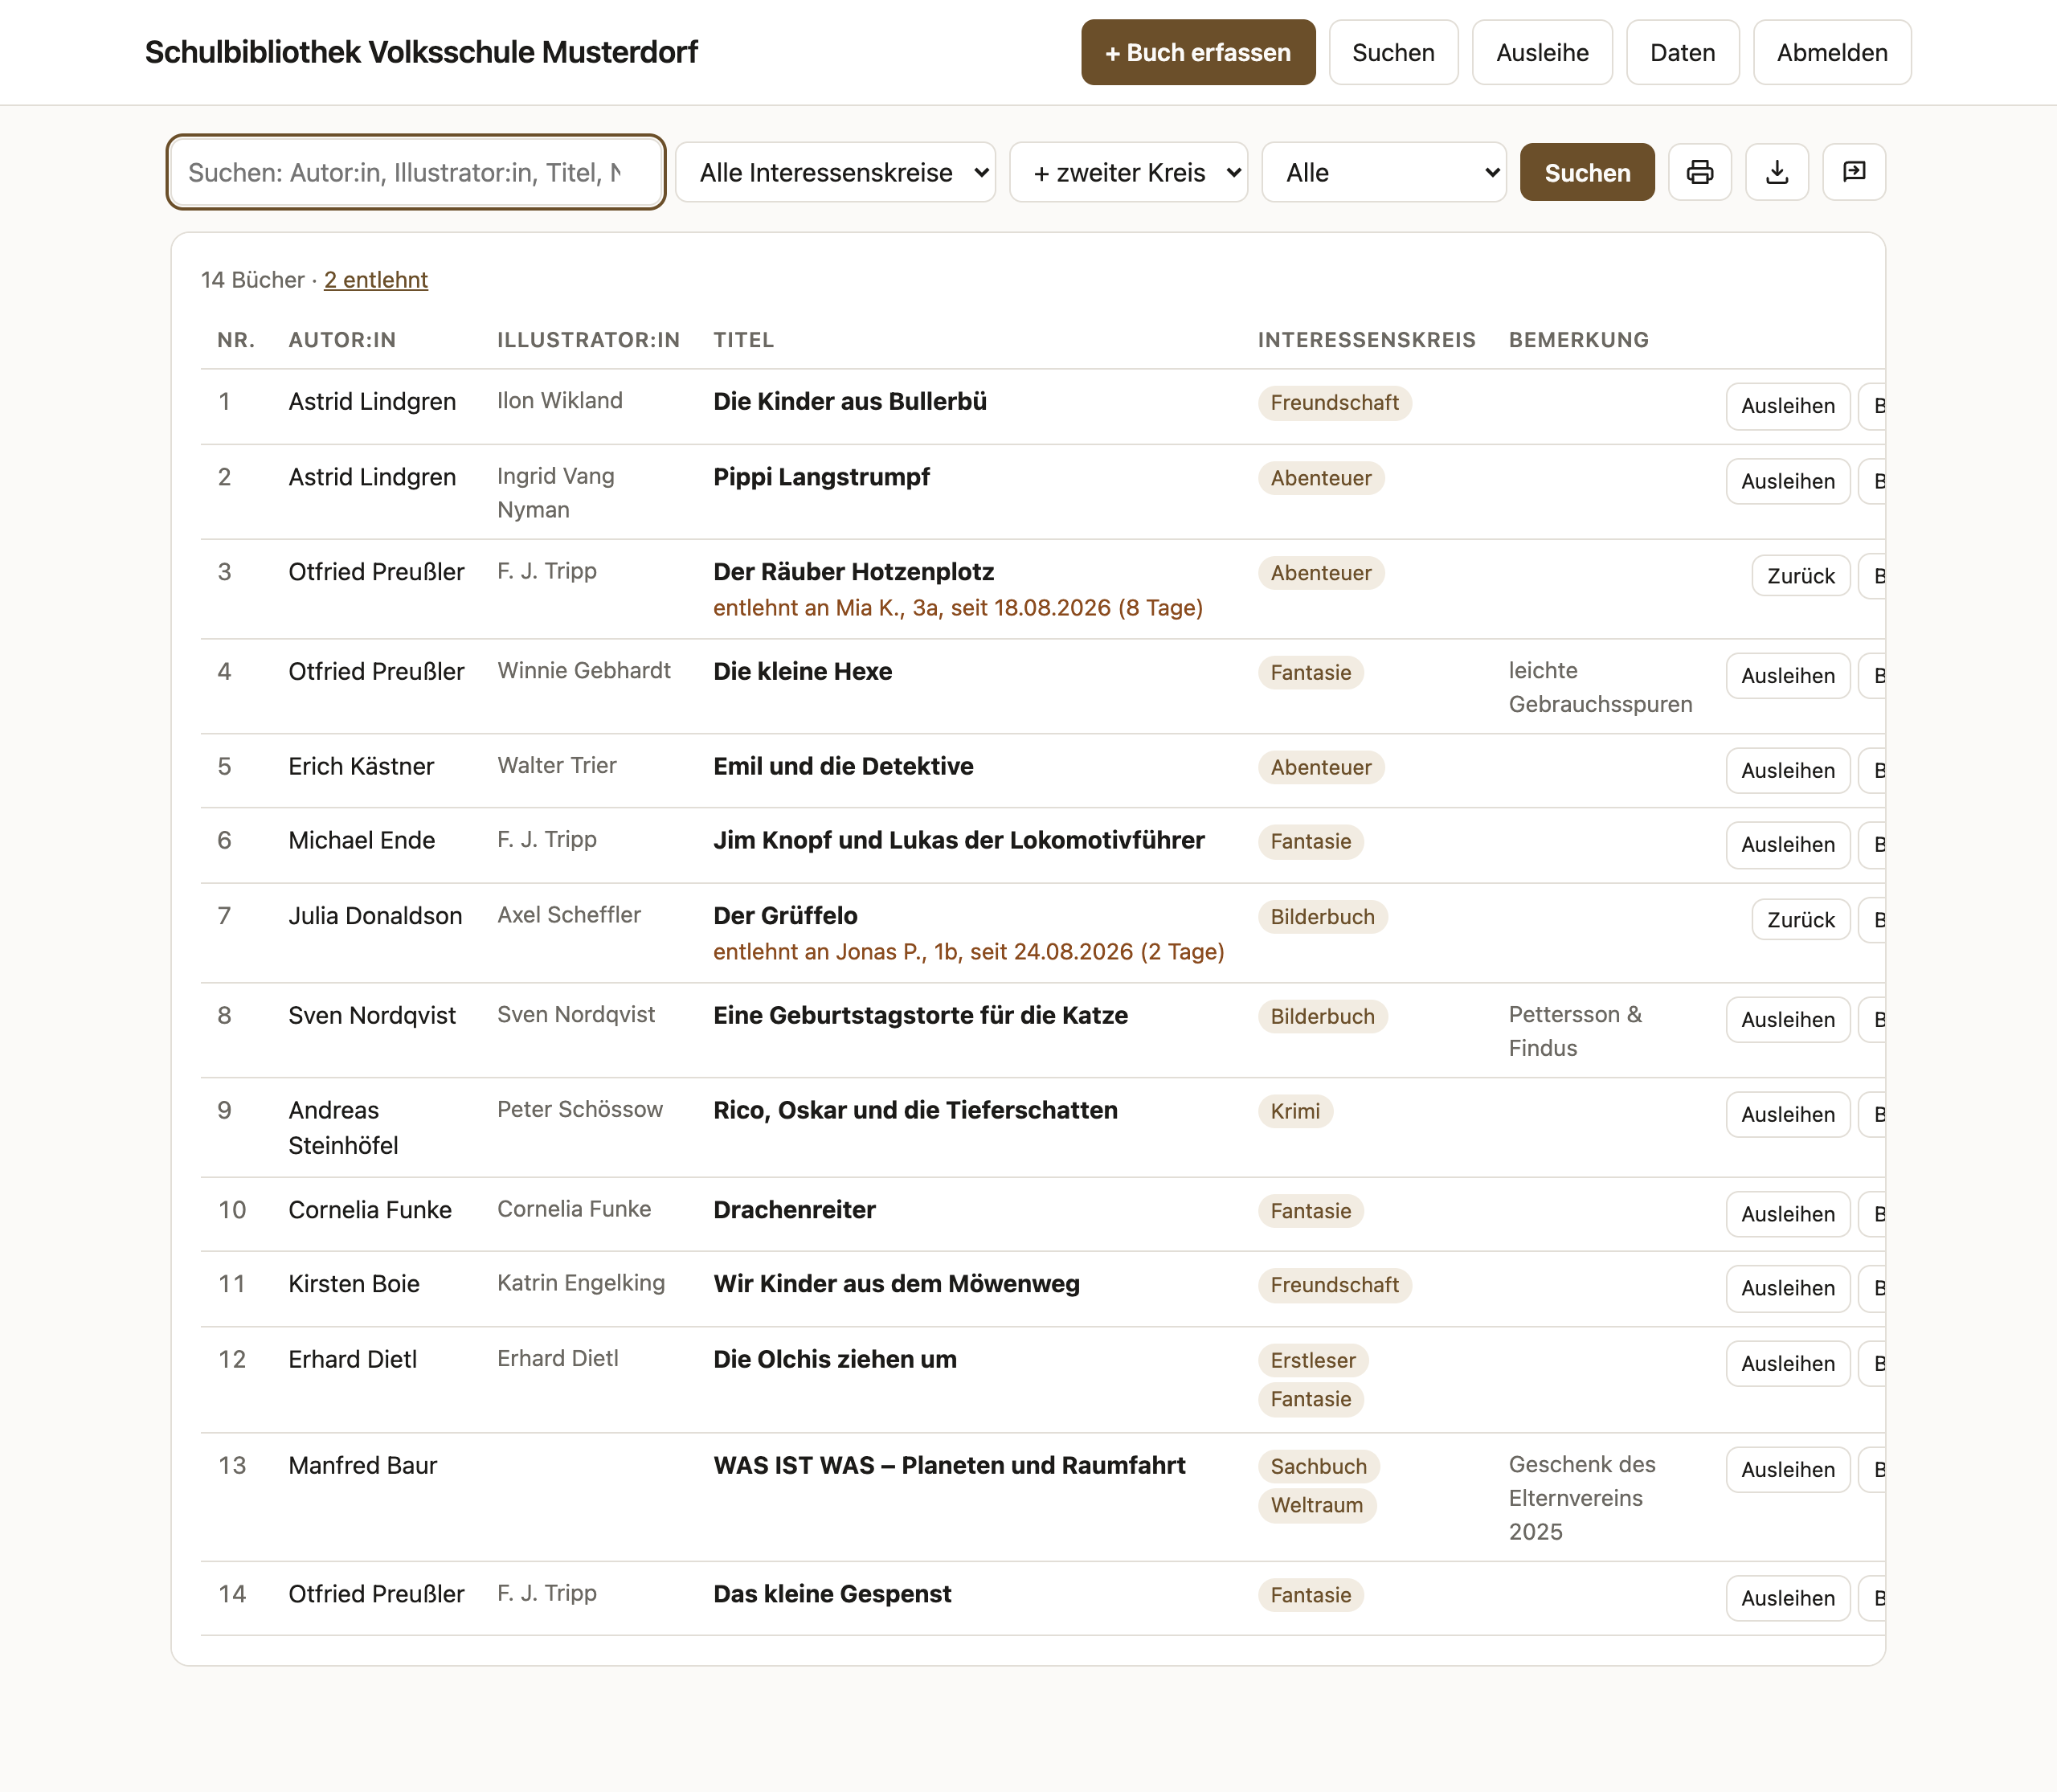Click the import icon next to download

click(1854, 172)
